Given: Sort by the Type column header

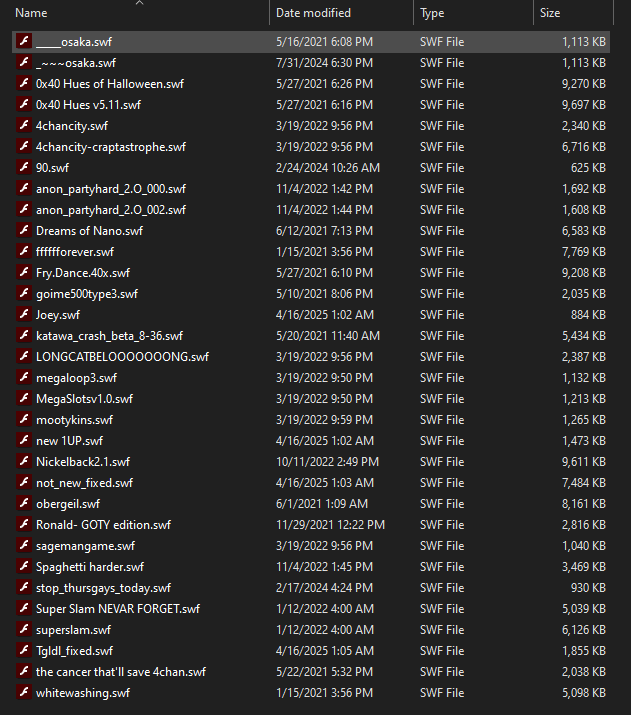Looking at the screenshot, I should click(432, 13).
